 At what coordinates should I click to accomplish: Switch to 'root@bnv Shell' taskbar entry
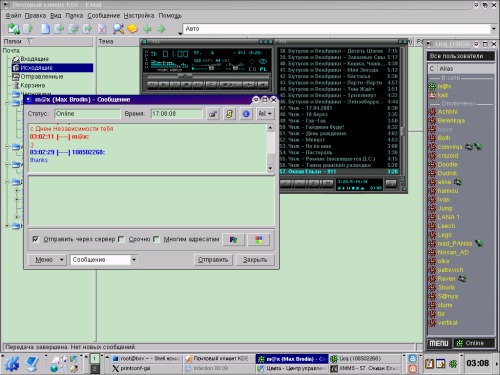[x=147, y=359]
